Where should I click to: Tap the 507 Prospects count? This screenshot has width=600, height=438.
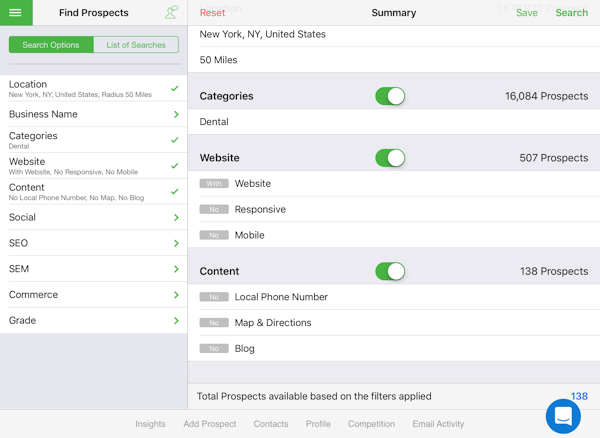pos(554,158)
